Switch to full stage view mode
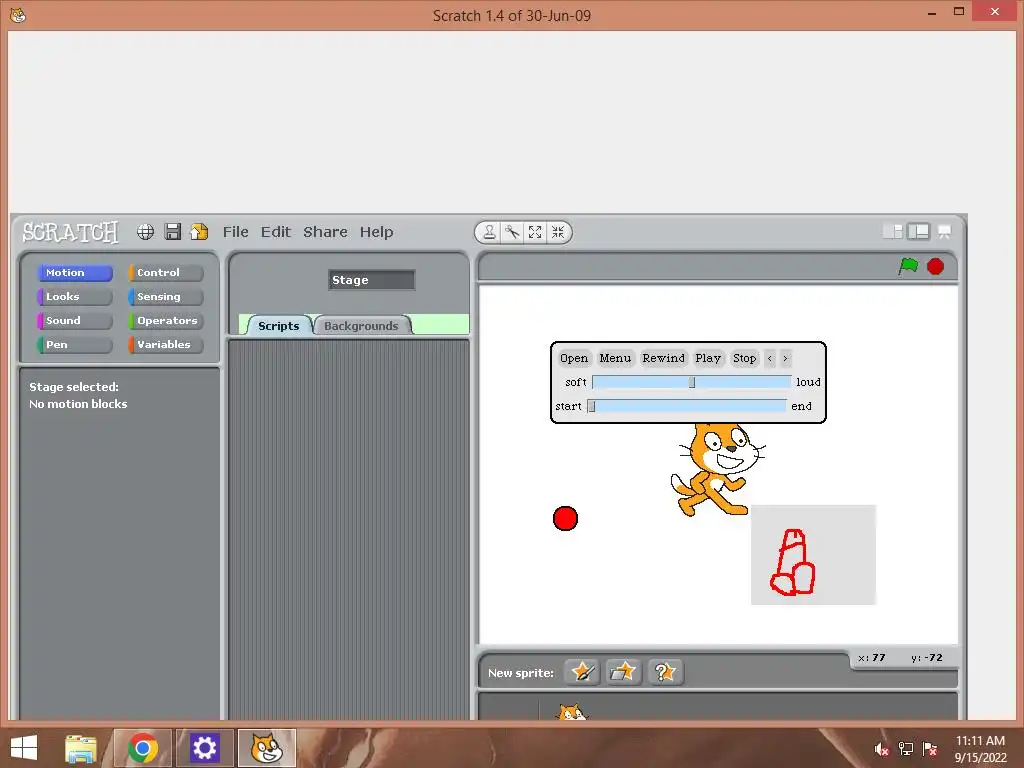Screen dimensions: 1024x768 coord(918,231)
